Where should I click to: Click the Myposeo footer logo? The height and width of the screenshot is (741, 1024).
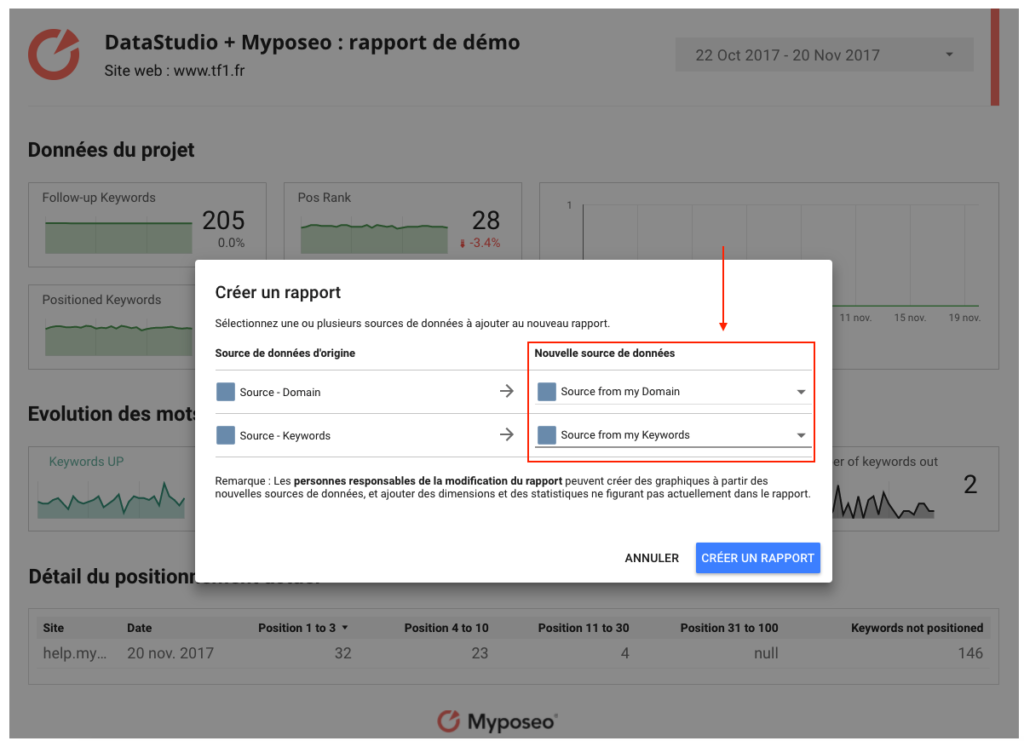(497, 721)
